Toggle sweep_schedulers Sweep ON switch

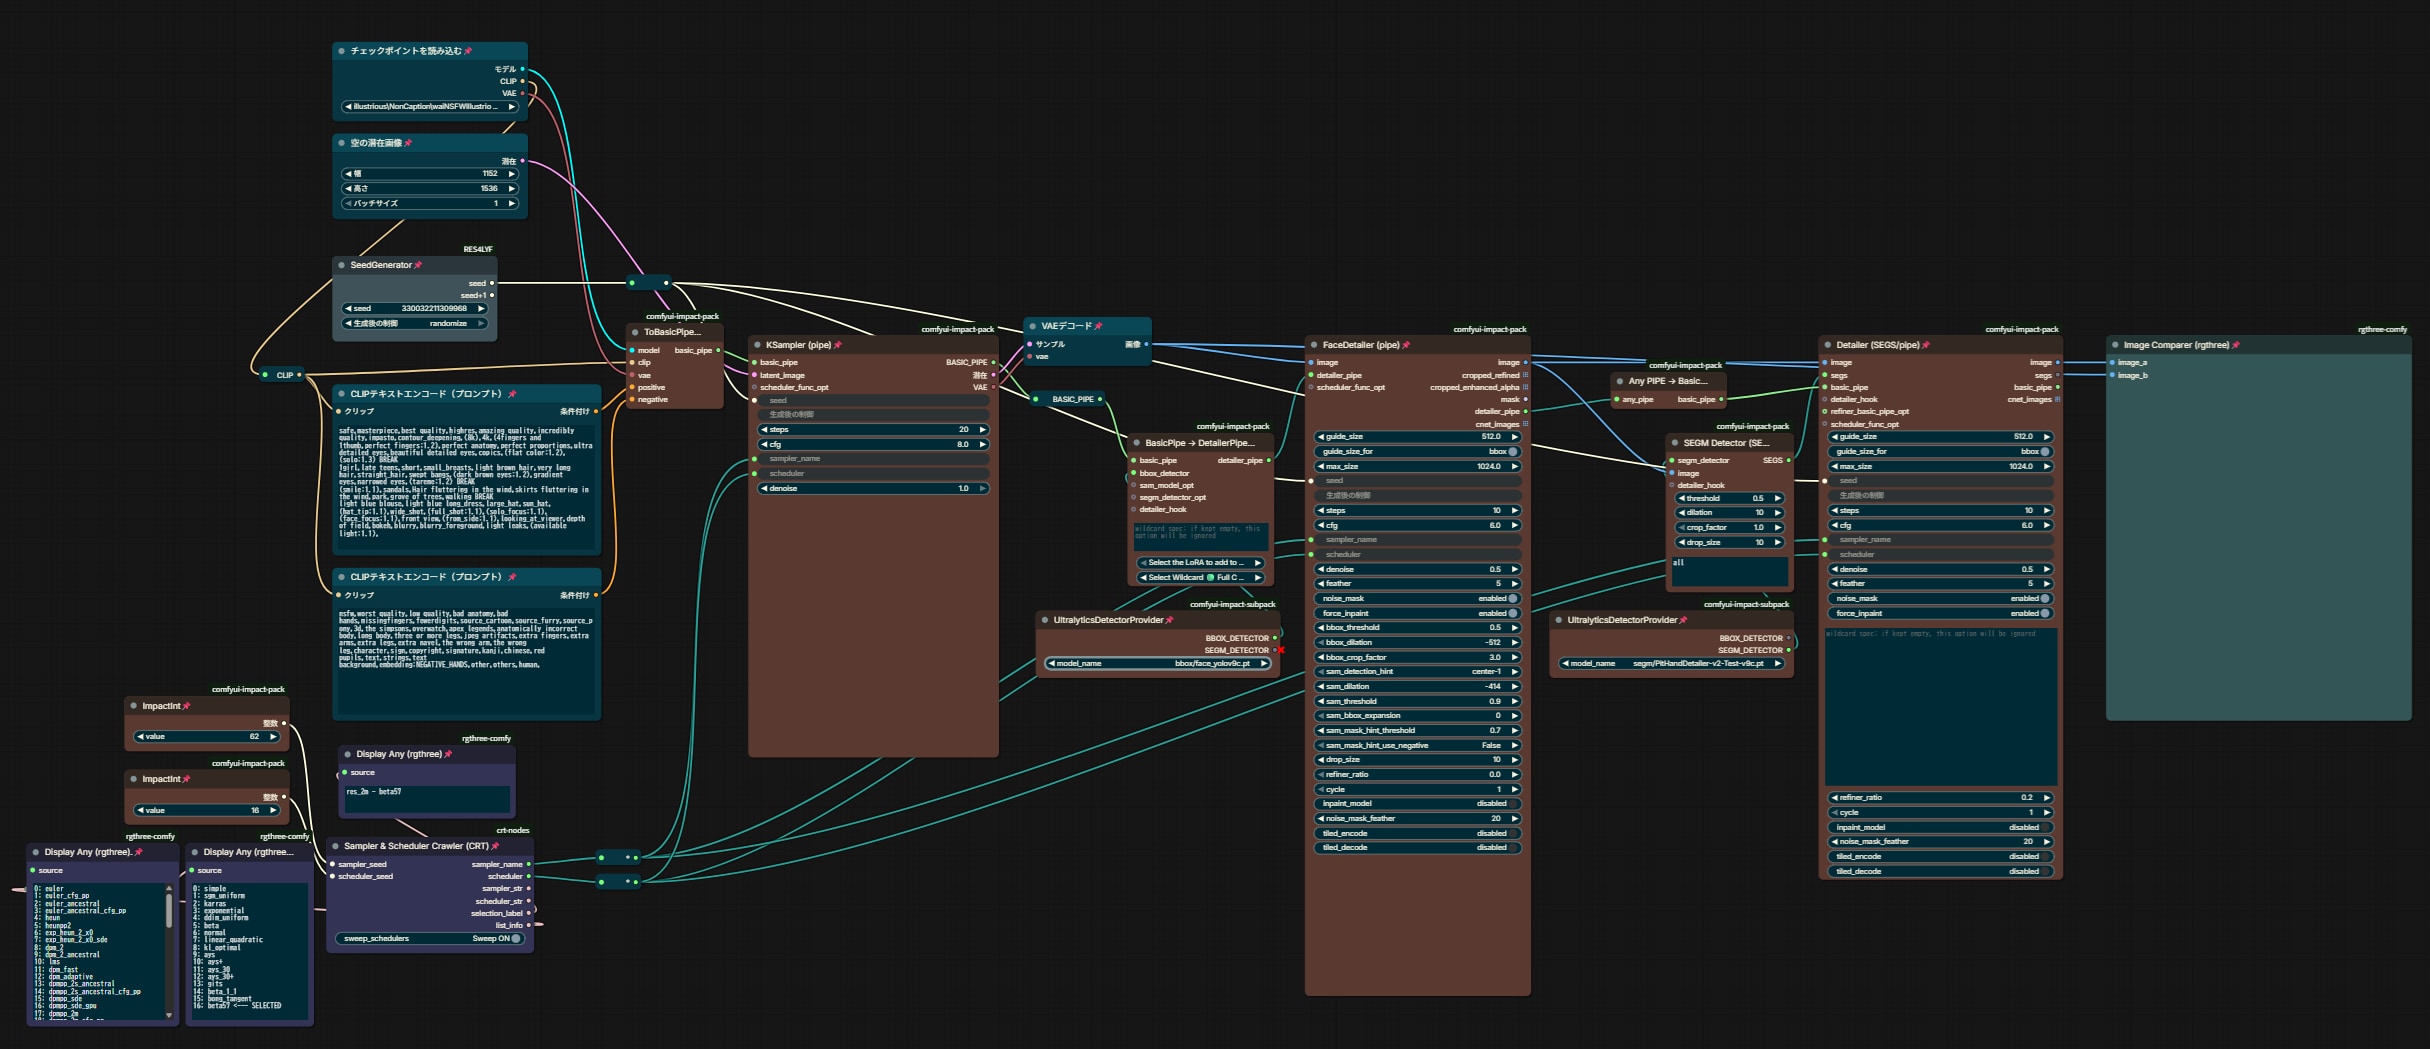click(516, 939)
